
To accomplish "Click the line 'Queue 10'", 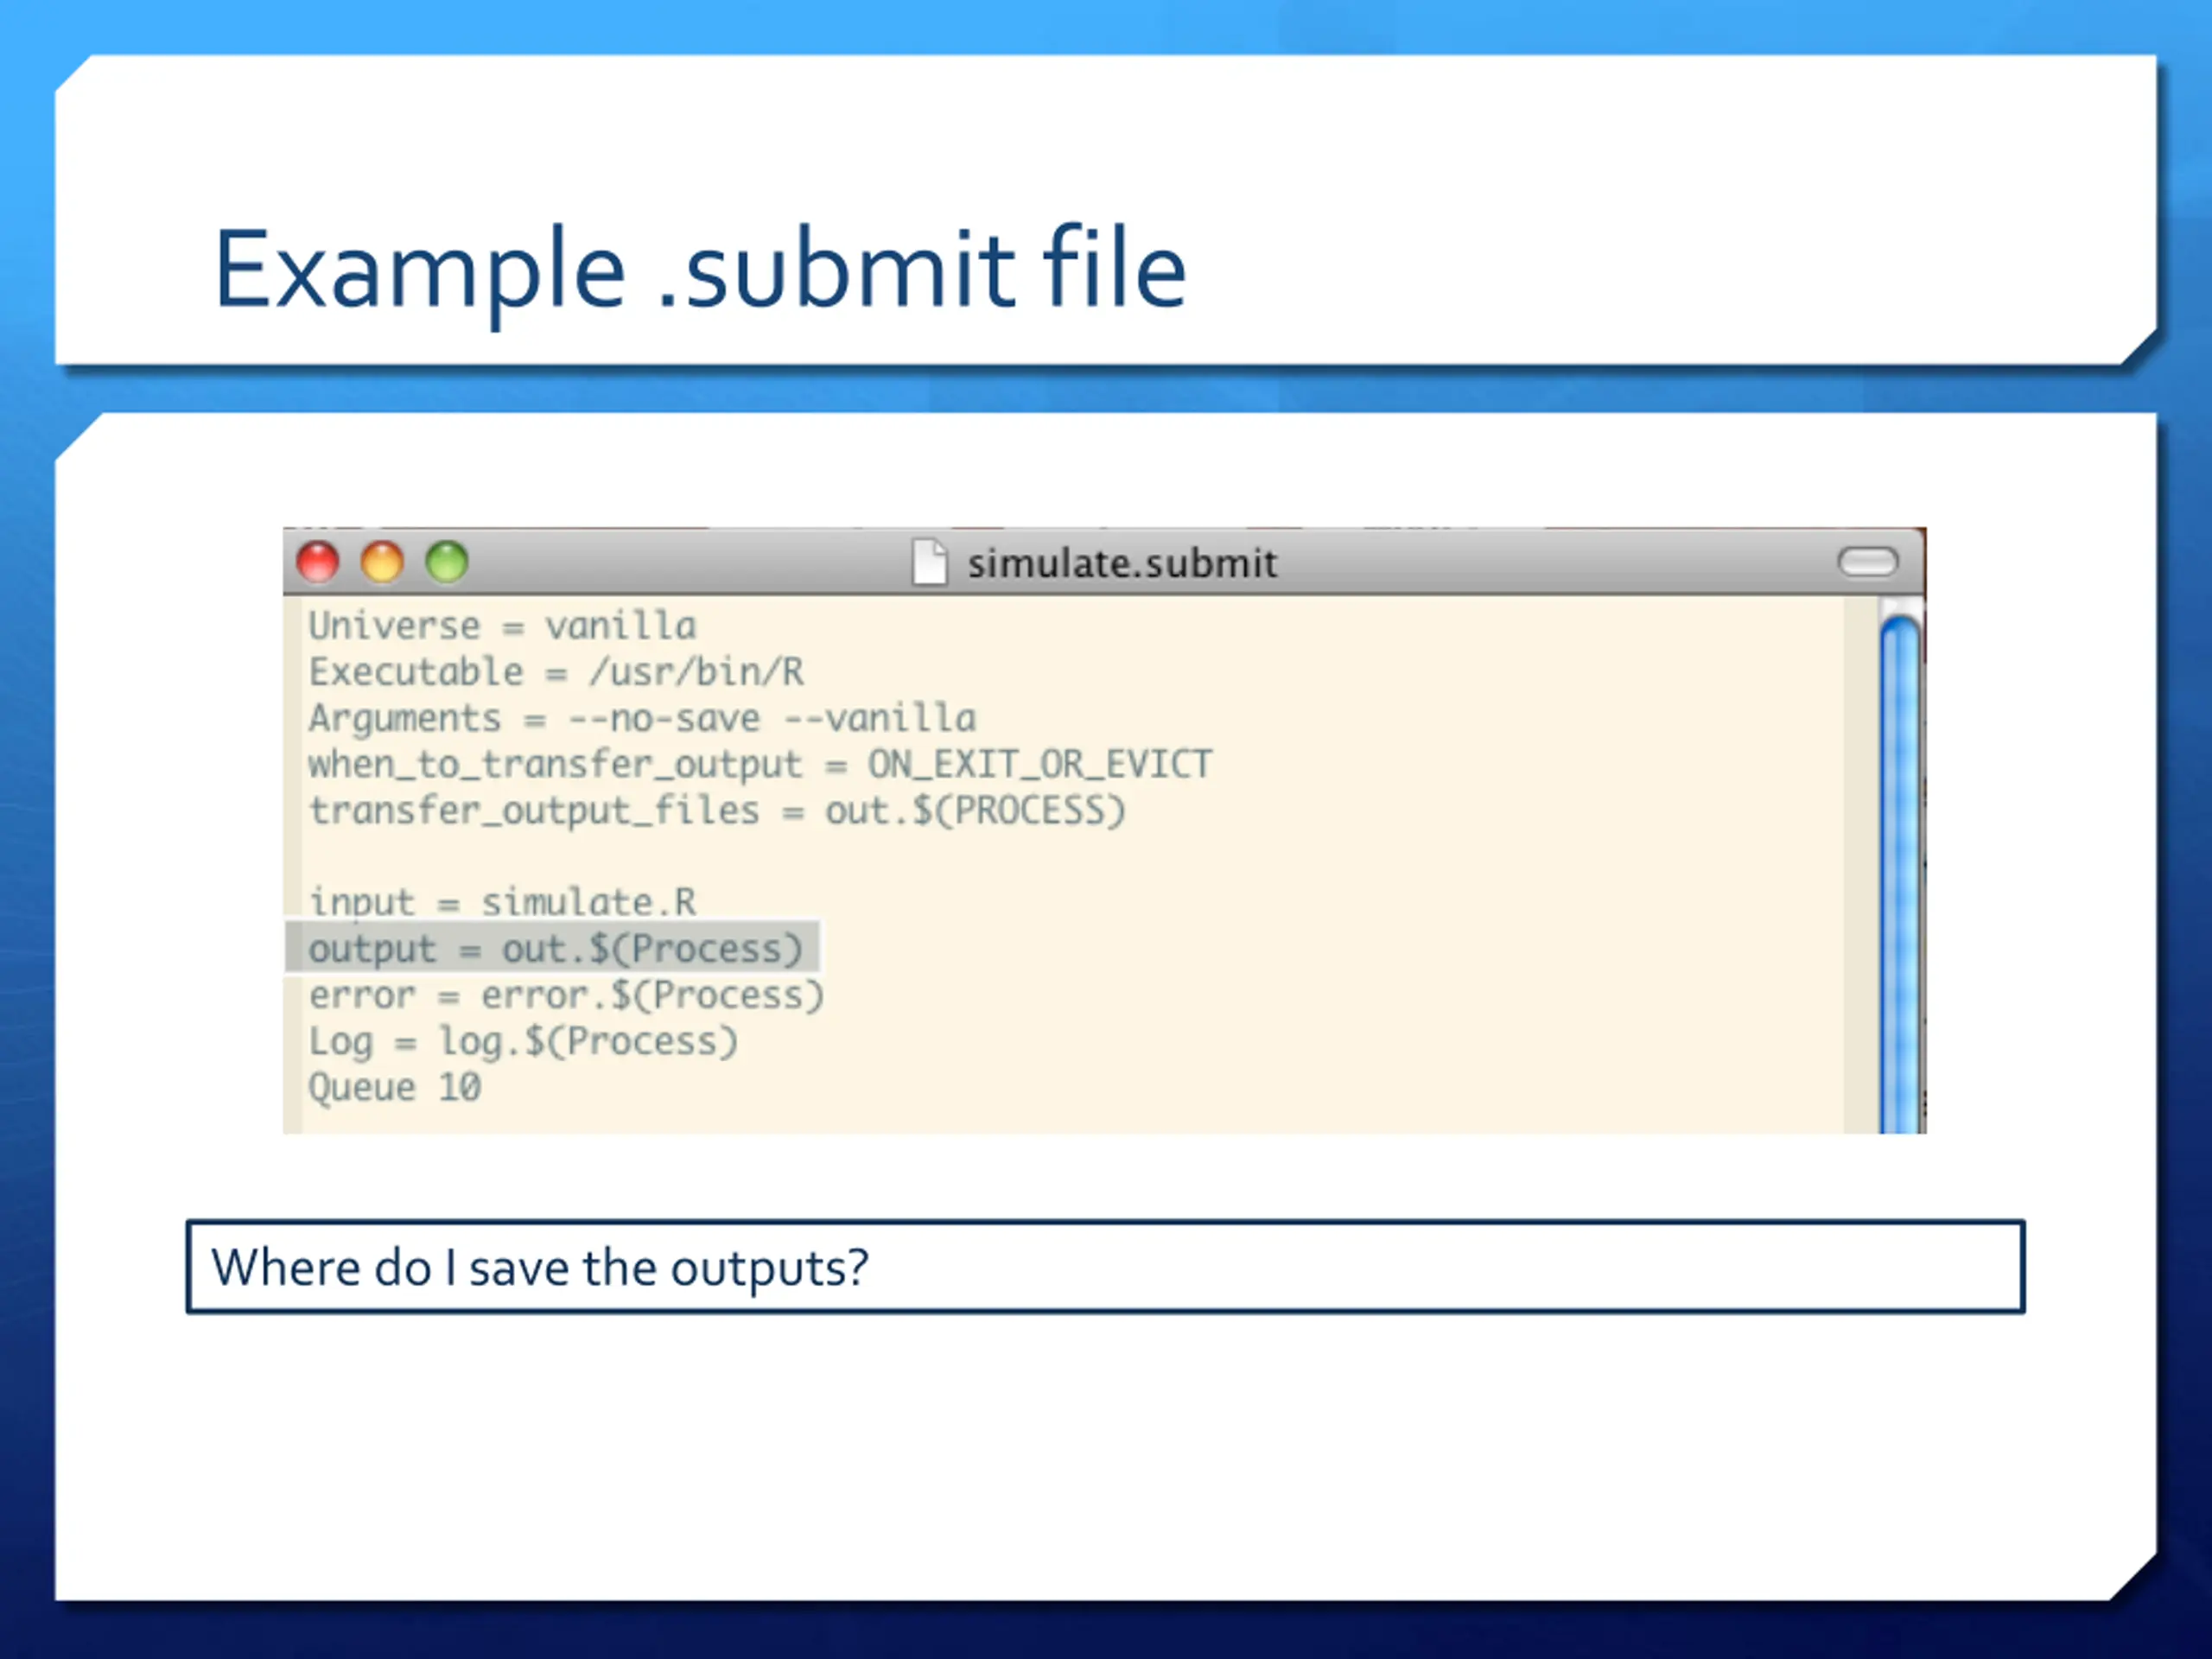I will pos(395,1087).
